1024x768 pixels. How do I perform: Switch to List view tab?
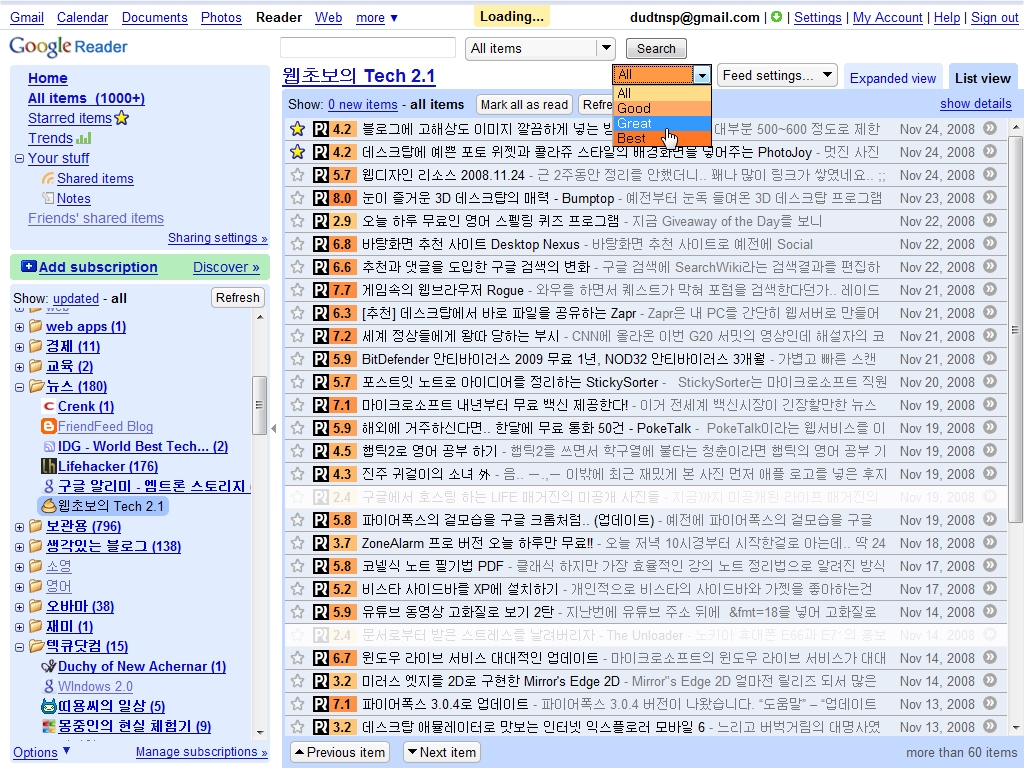(982, 78)
